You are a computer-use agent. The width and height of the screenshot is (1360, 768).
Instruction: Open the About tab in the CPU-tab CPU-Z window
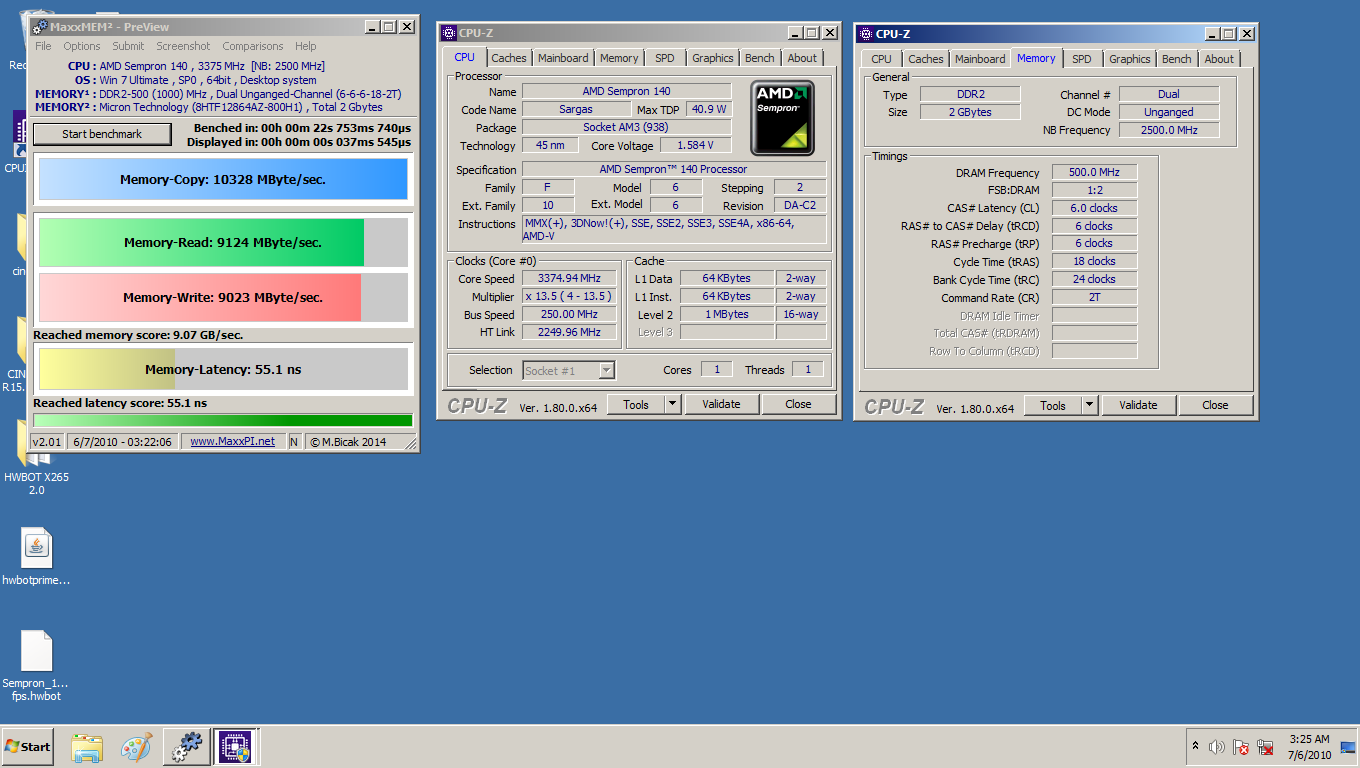pyautogui.click(x=802, y=58)
